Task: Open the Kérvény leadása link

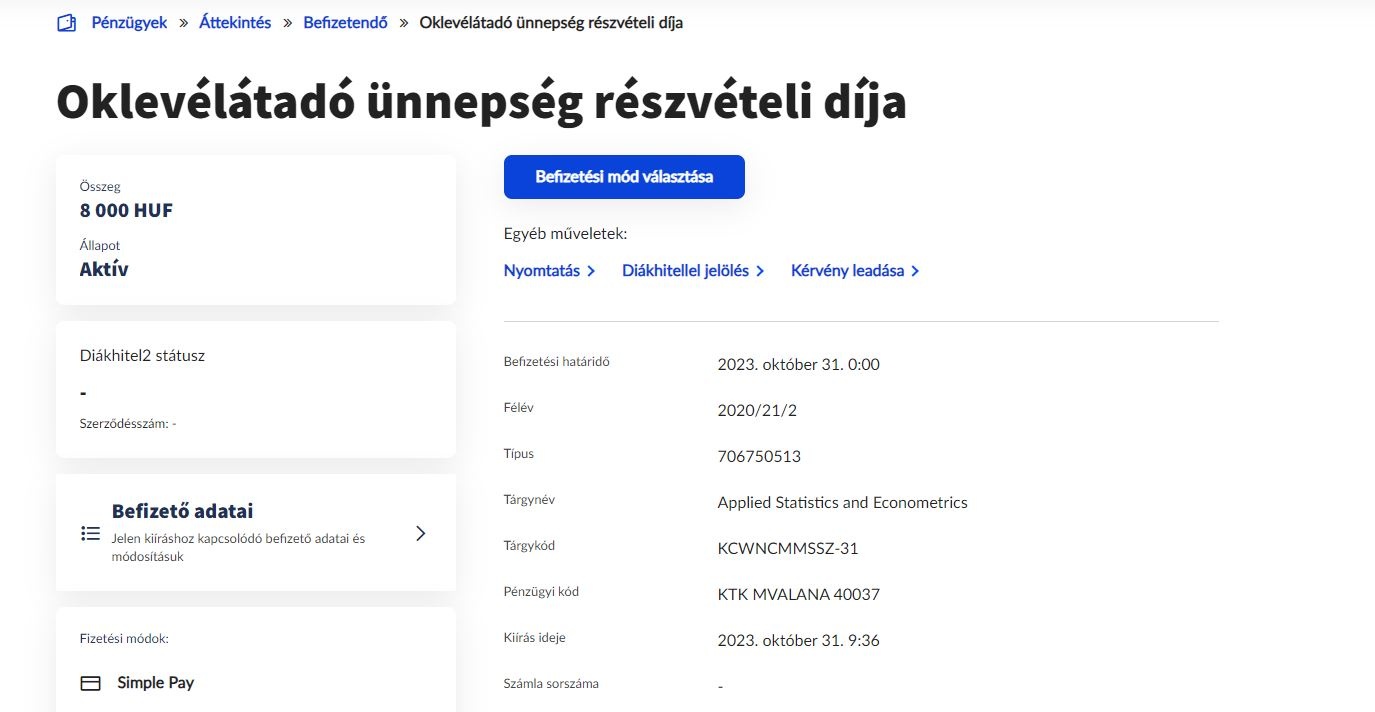Action: (847, 271)
